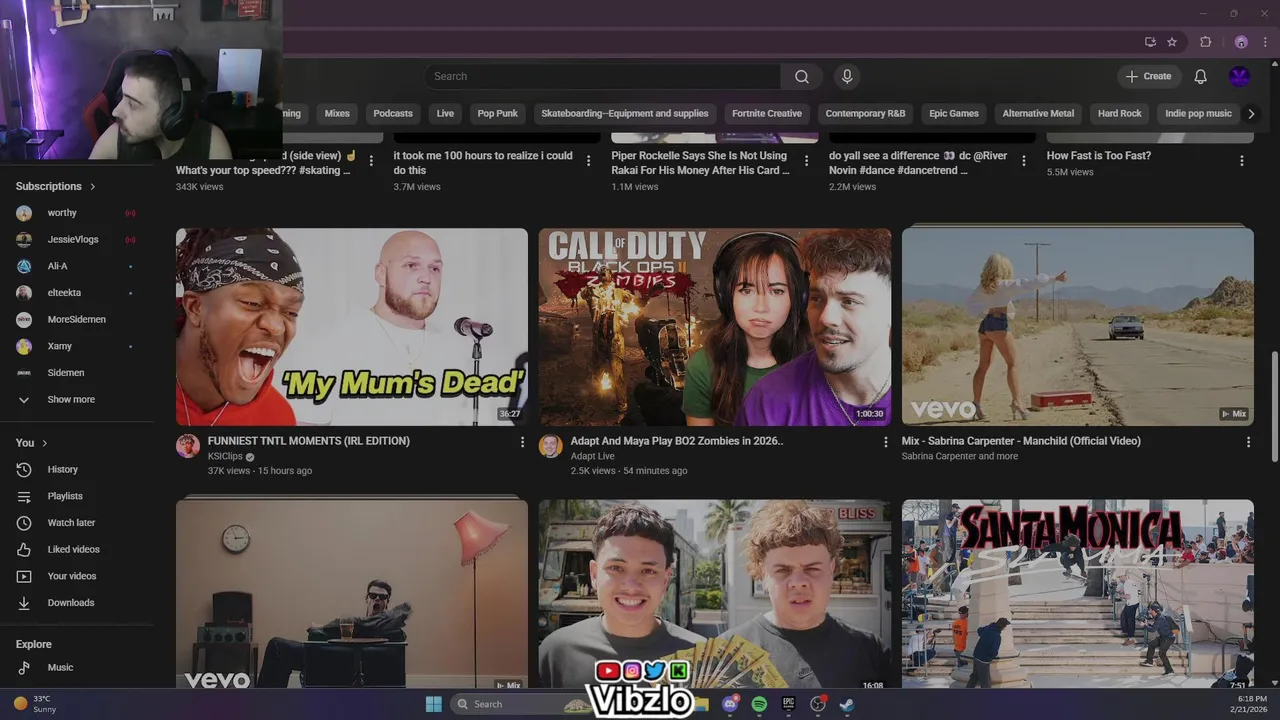Start voice search with microphone icon

pyautogui.click(x=847, y=76)
